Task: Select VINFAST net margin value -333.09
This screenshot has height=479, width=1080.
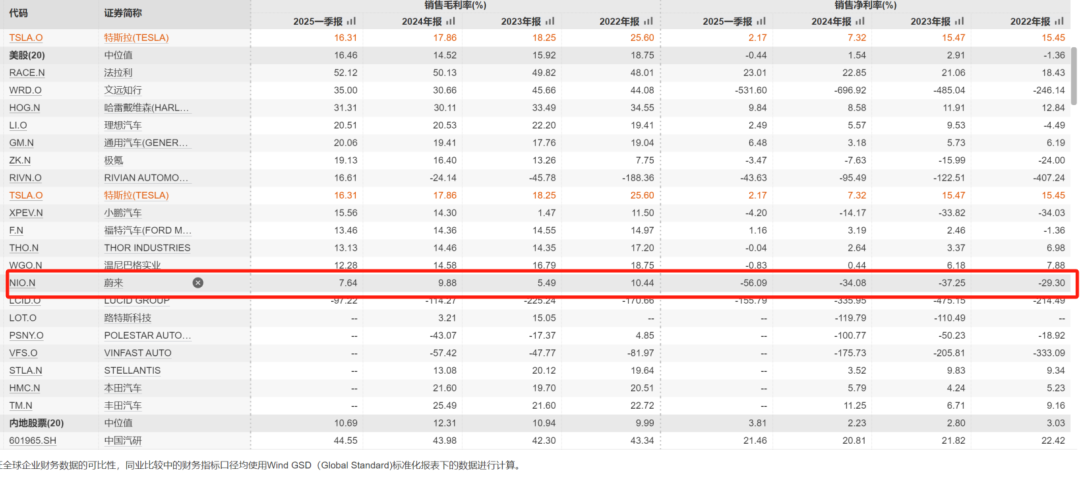Action: 1049,353
